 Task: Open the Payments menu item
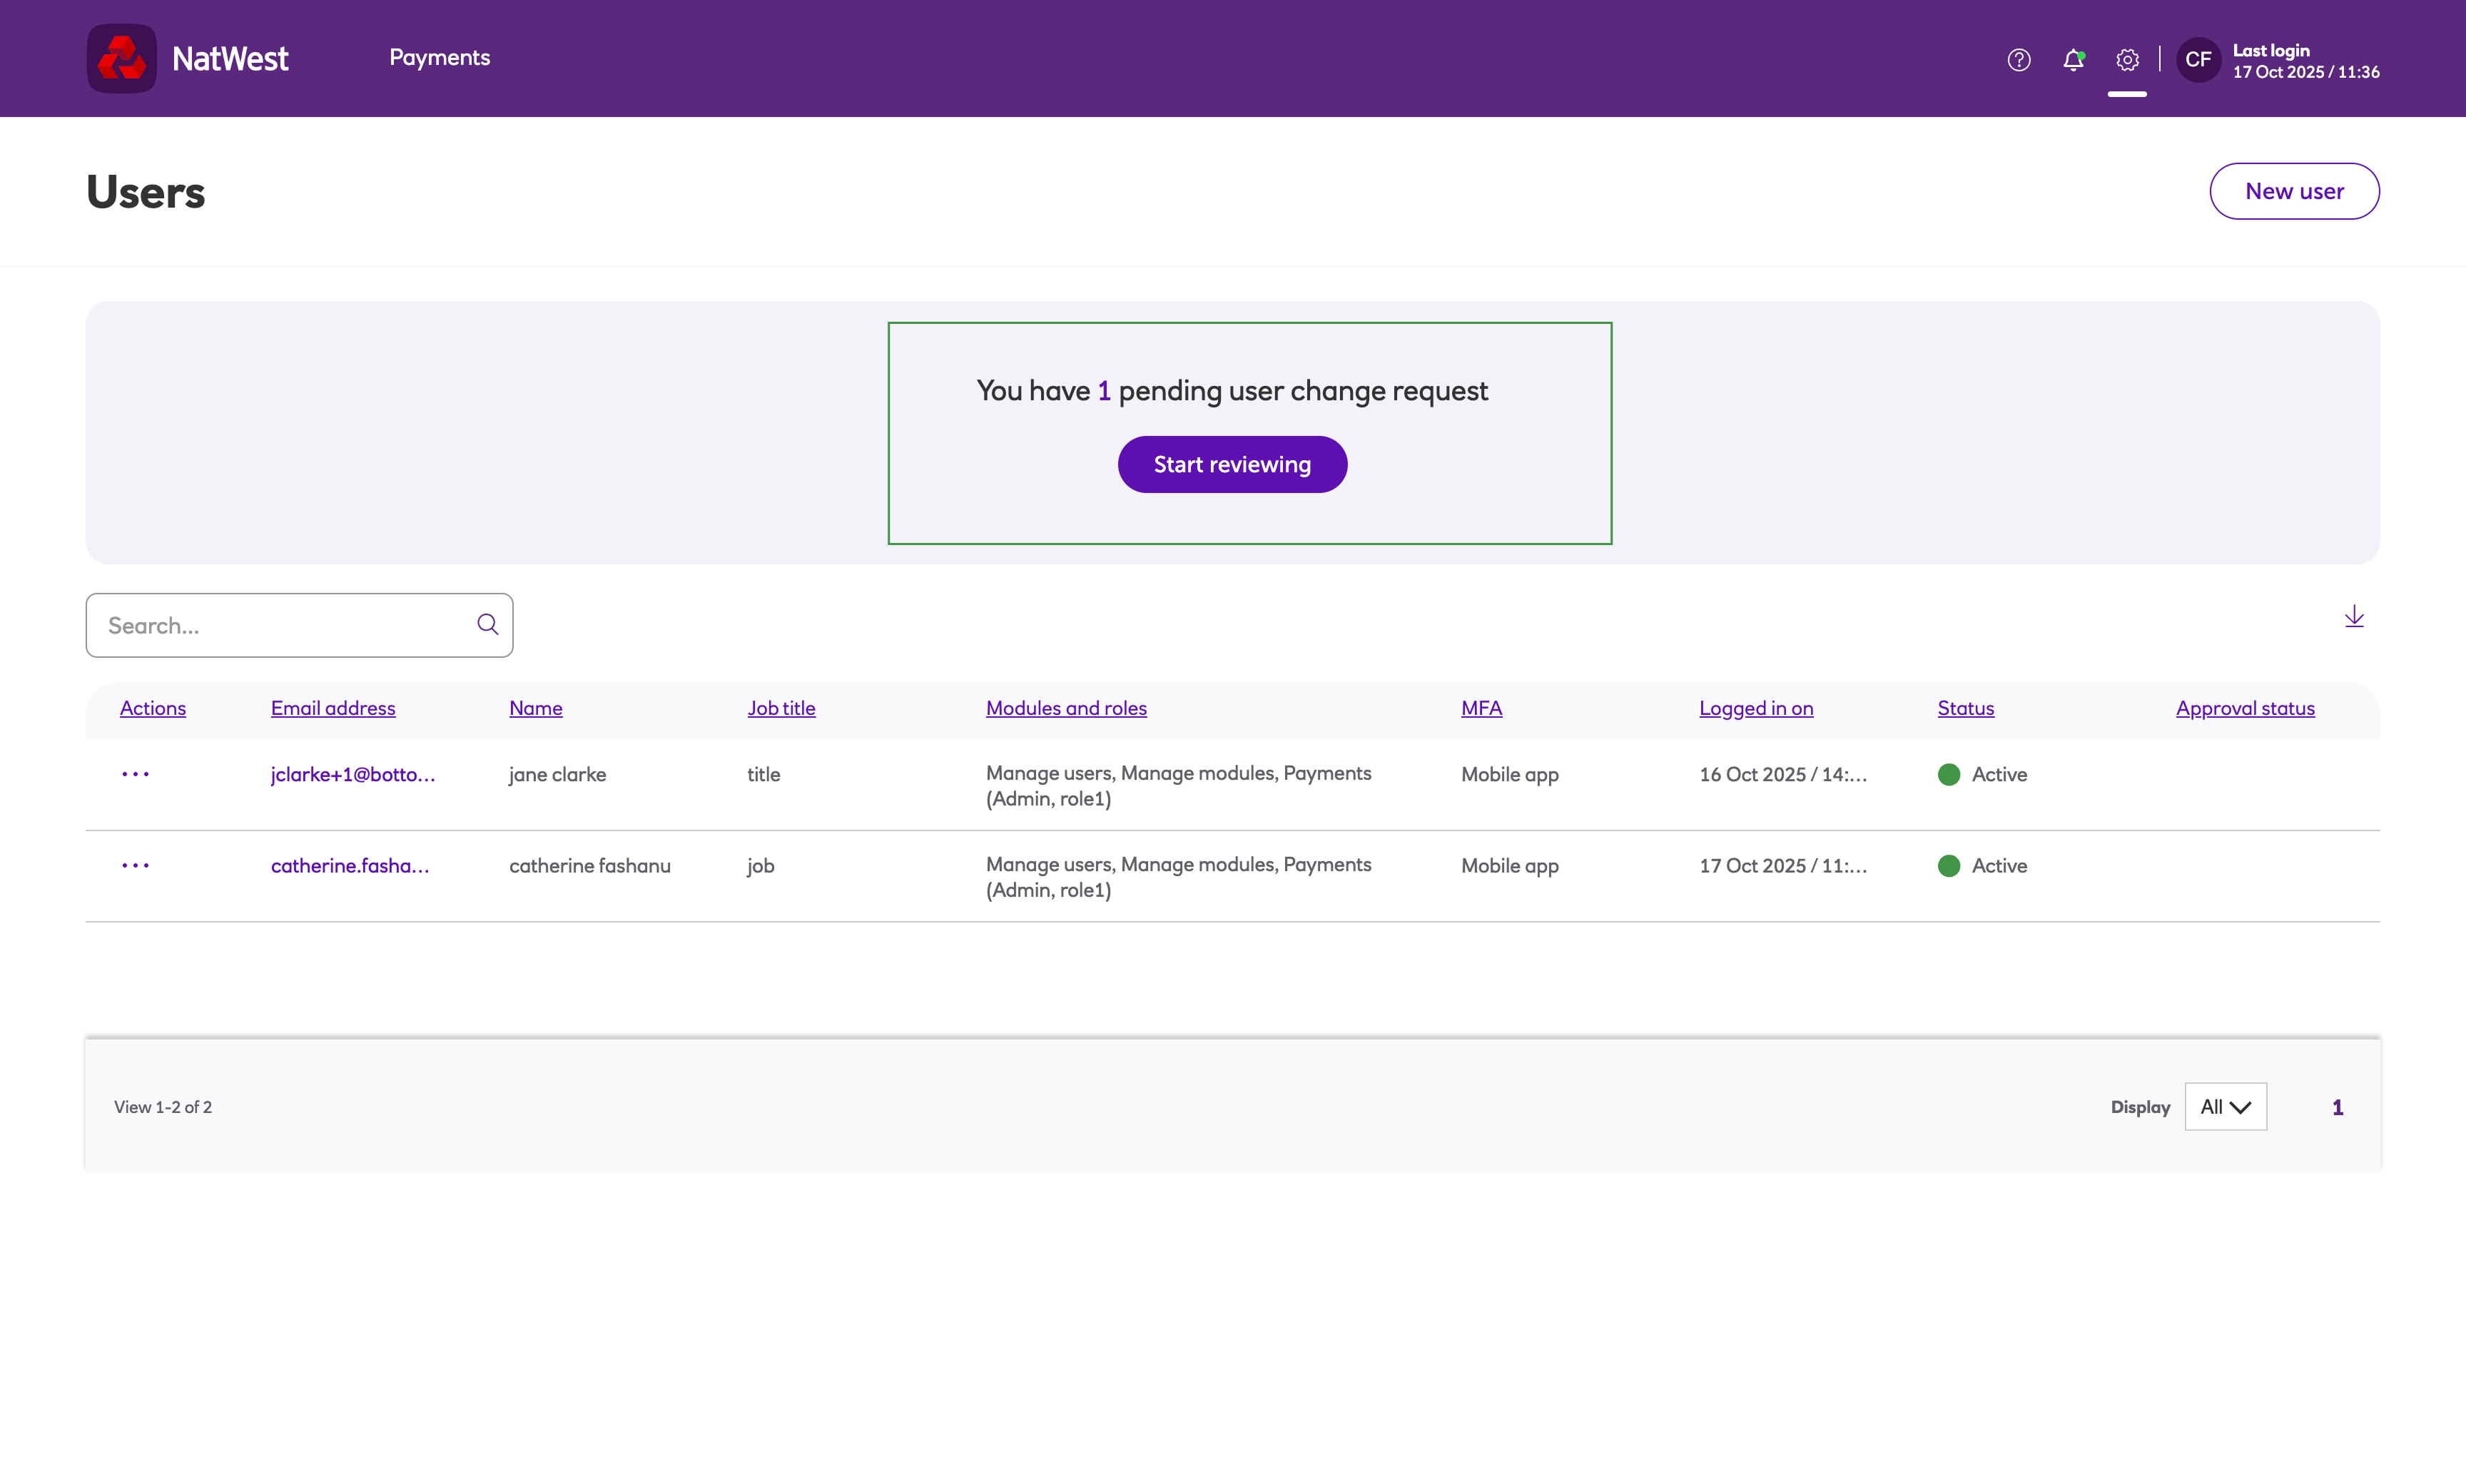(439, 58)
